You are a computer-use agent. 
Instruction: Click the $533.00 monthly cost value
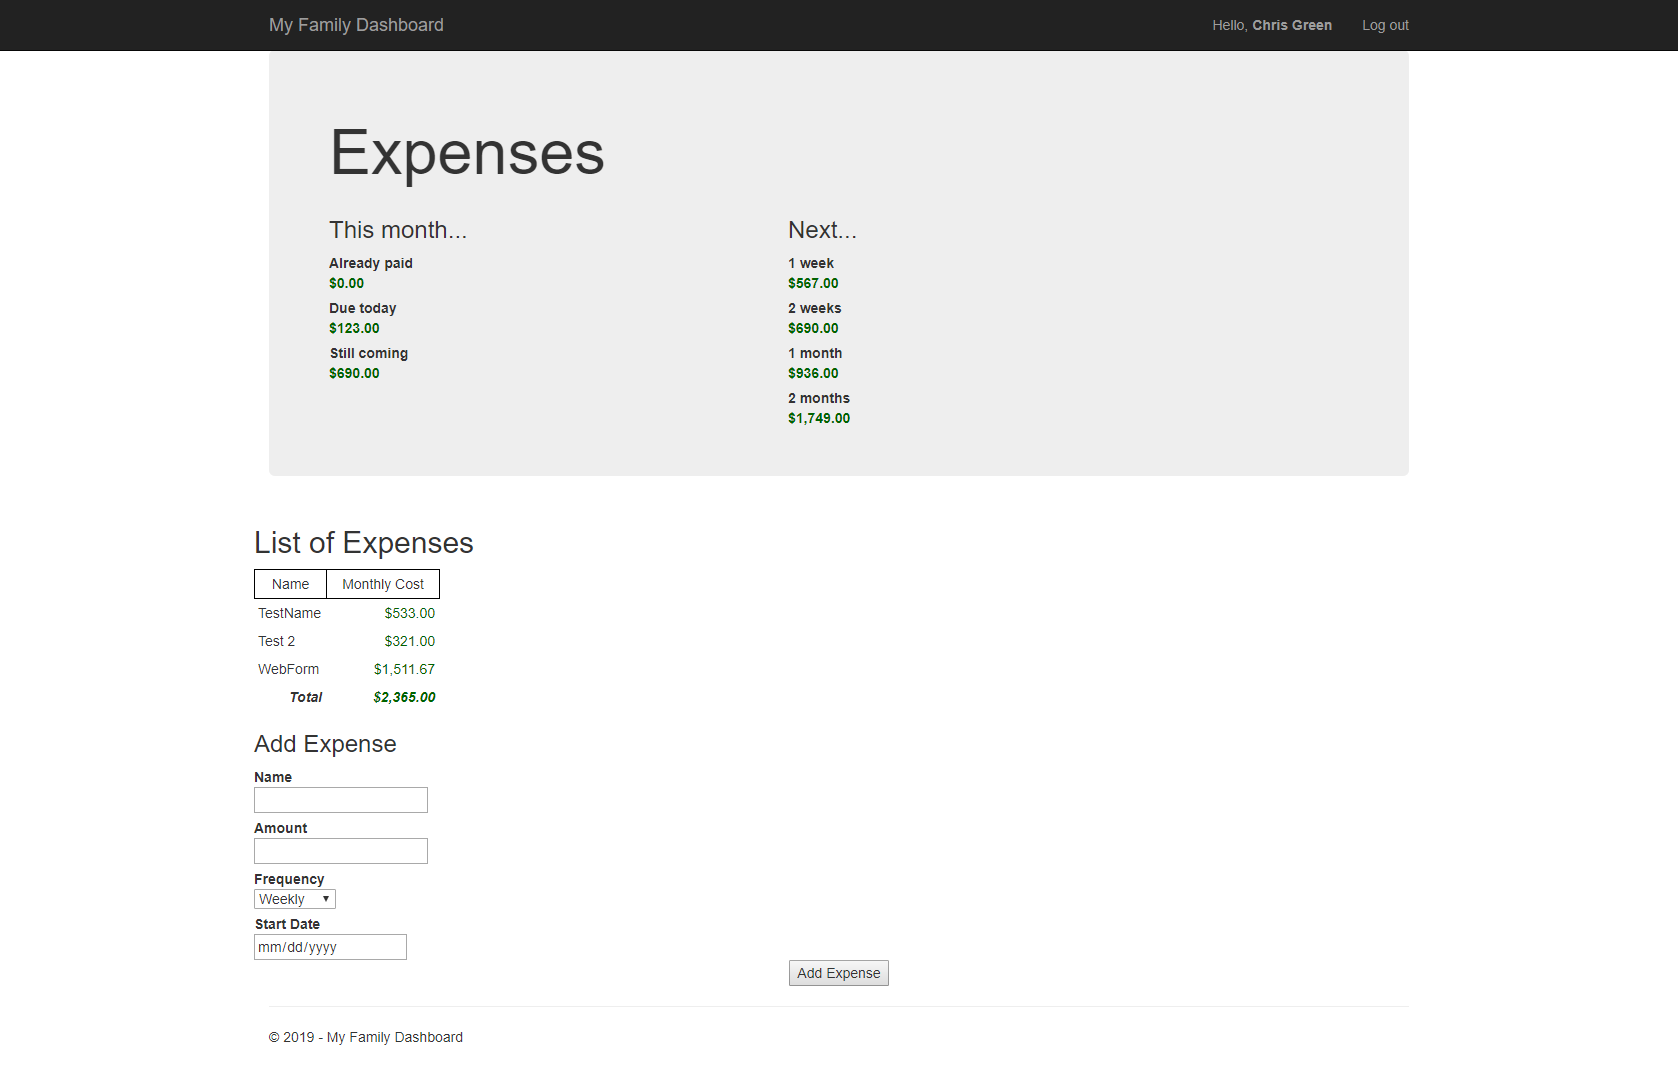pos(409,613)
